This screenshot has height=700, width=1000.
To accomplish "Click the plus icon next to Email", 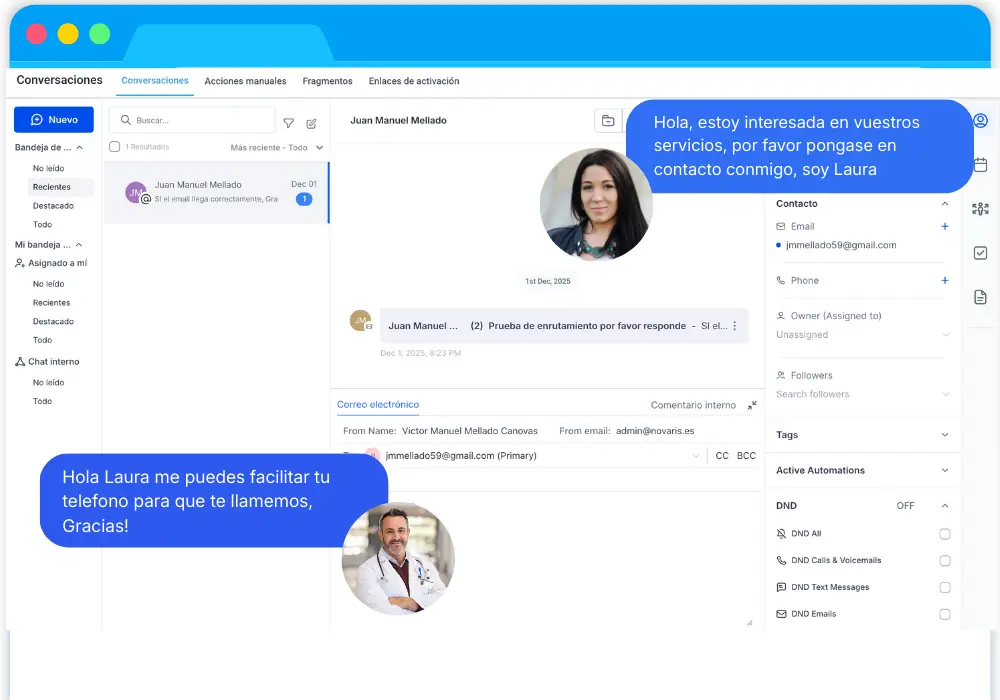I will coord(944,227).
